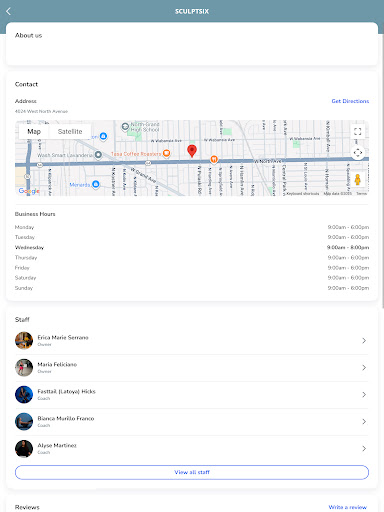Viewport: 384px width, 512px height.
Task: Click the blue marker beside Map/Satellite tabs
Action: point(103,136)
